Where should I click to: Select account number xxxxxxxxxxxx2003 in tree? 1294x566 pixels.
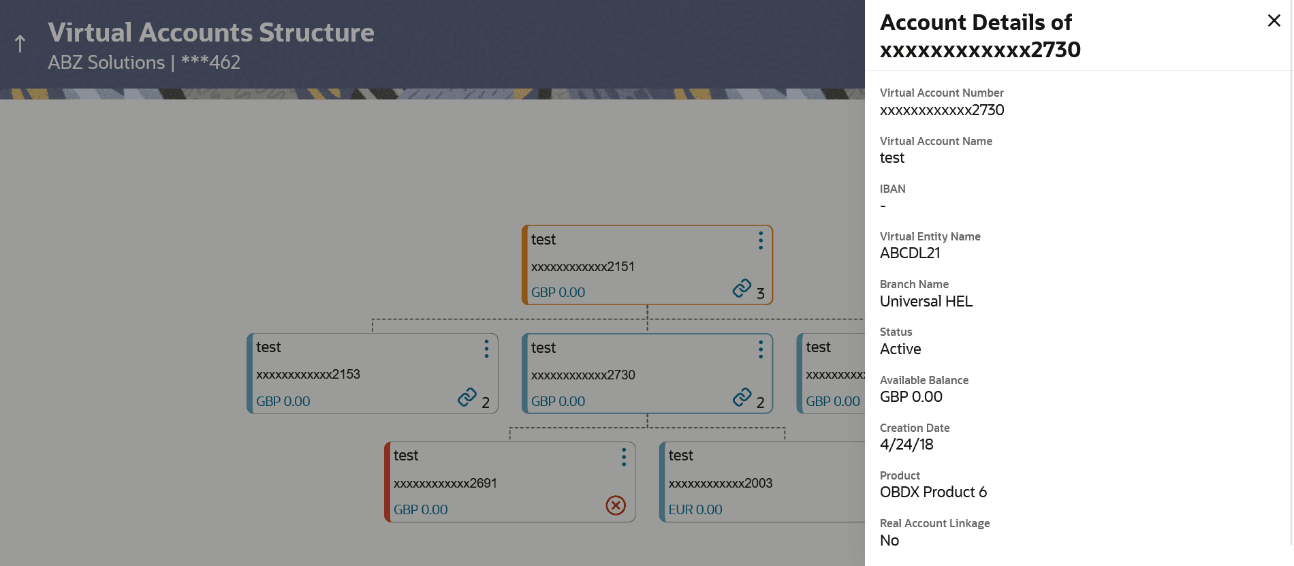pyautogui.click(x=720, y=483)
